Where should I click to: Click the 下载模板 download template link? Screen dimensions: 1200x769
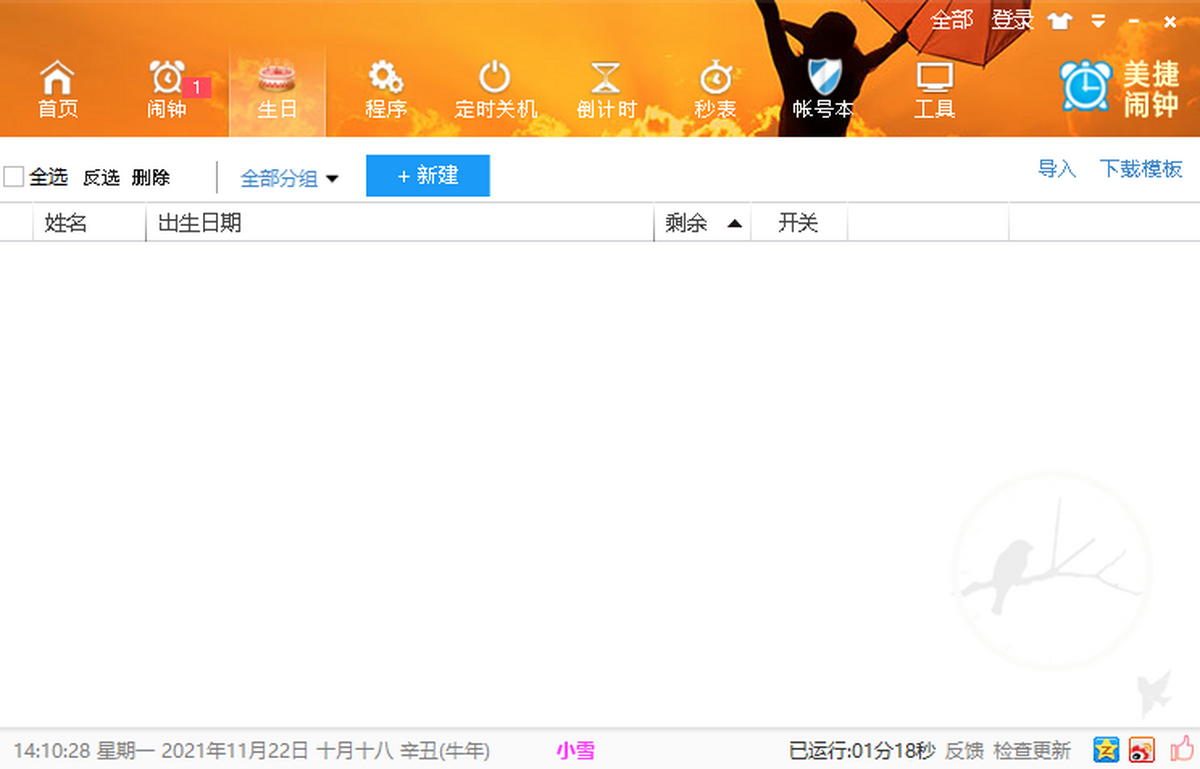point(1141,169)
